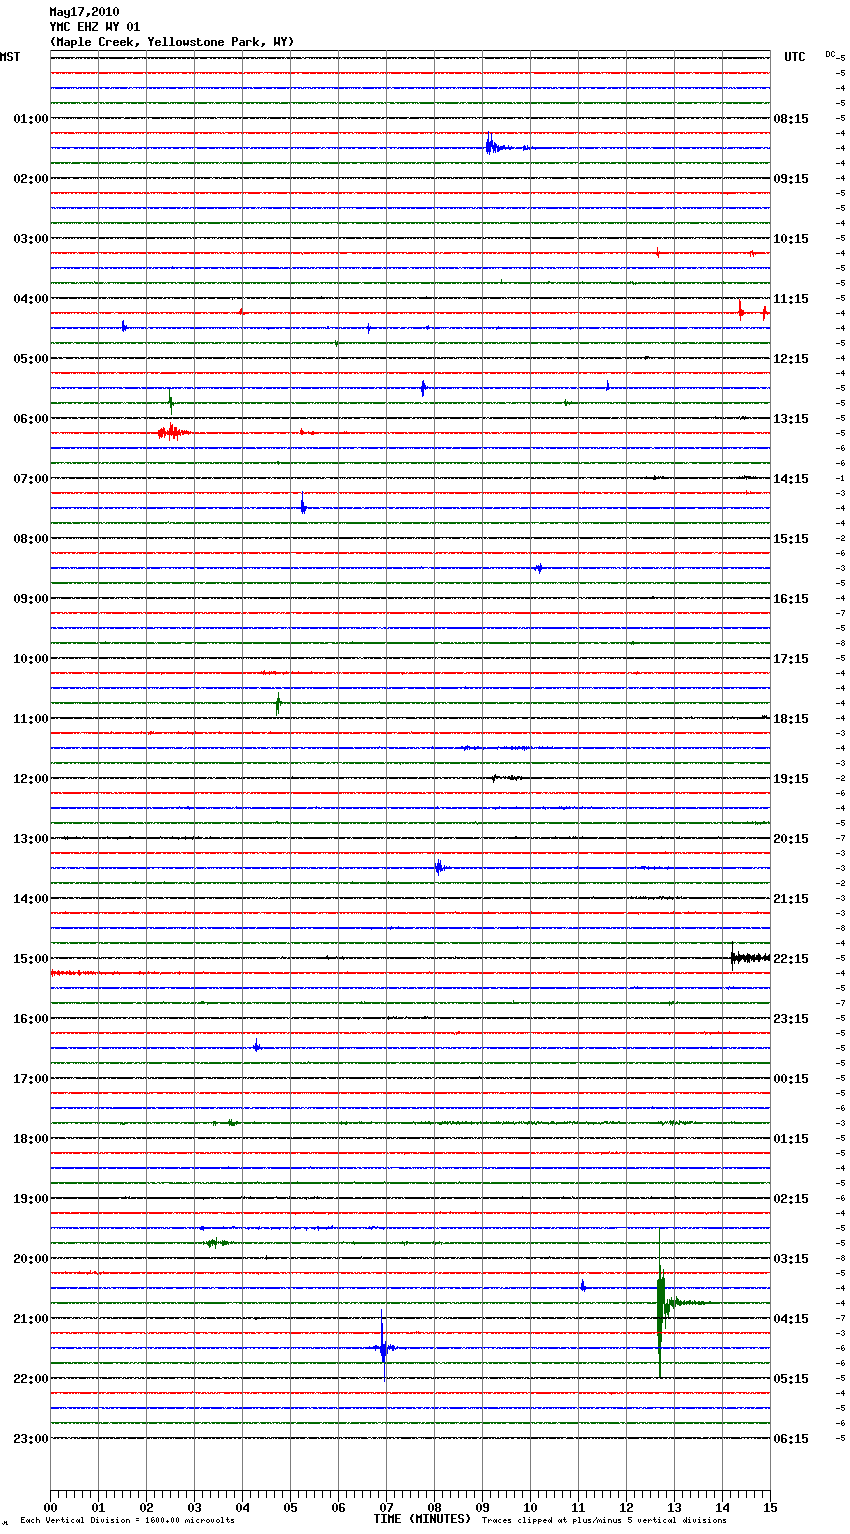
Task: Click the Maple Creek, Yellowstone Park title
Action: (x=172, y=42)
